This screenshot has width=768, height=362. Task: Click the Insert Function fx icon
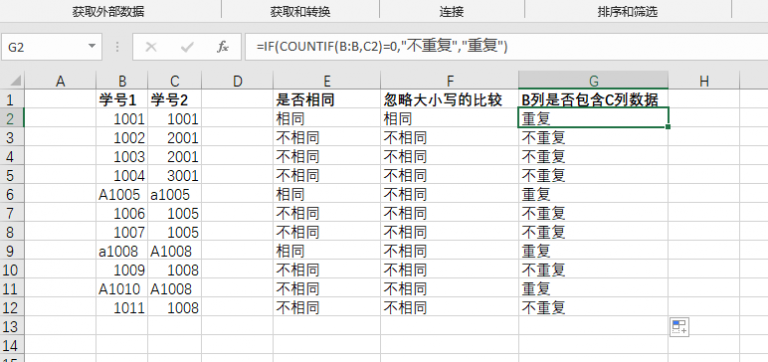223,47
